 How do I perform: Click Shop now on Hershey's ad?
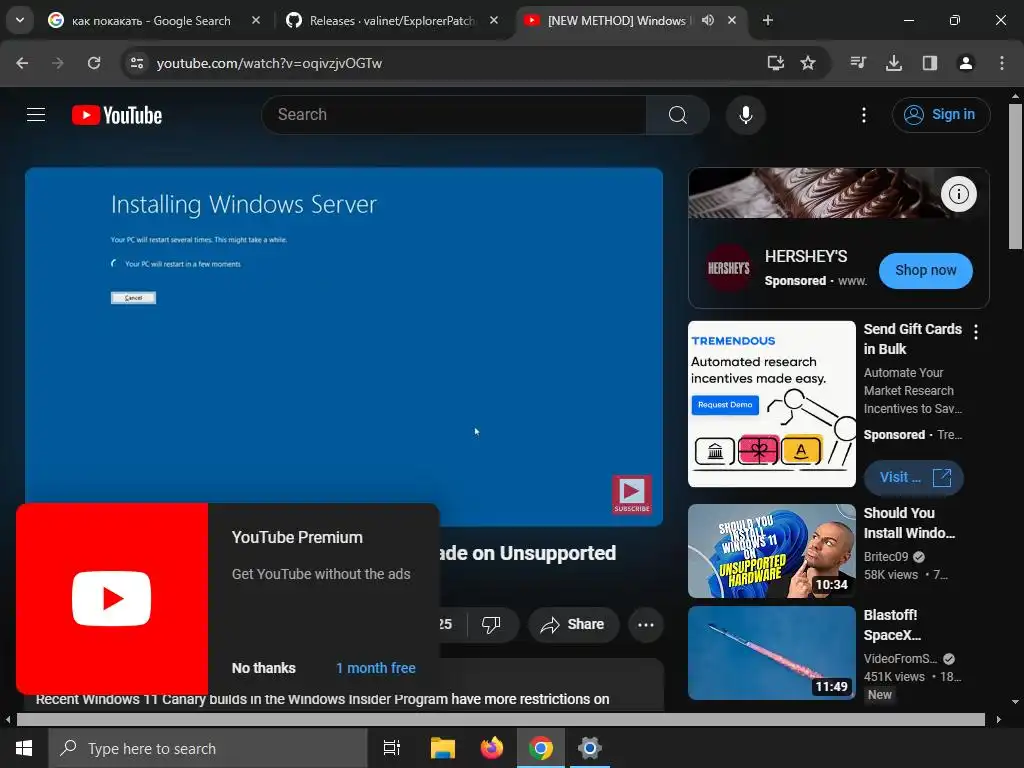tap(925, 270)
